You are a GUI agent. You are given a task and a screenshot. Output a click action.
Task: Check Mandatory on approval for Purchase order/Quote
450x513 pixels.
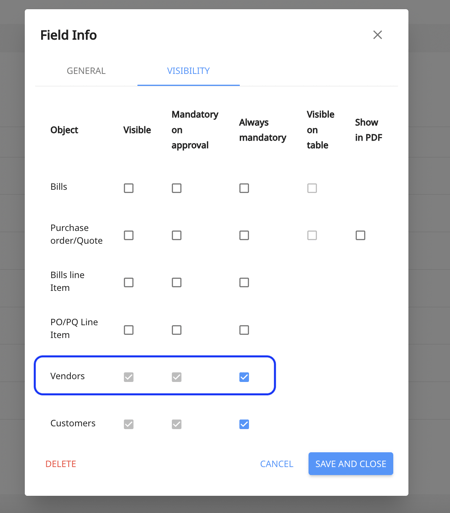[177, 235]
